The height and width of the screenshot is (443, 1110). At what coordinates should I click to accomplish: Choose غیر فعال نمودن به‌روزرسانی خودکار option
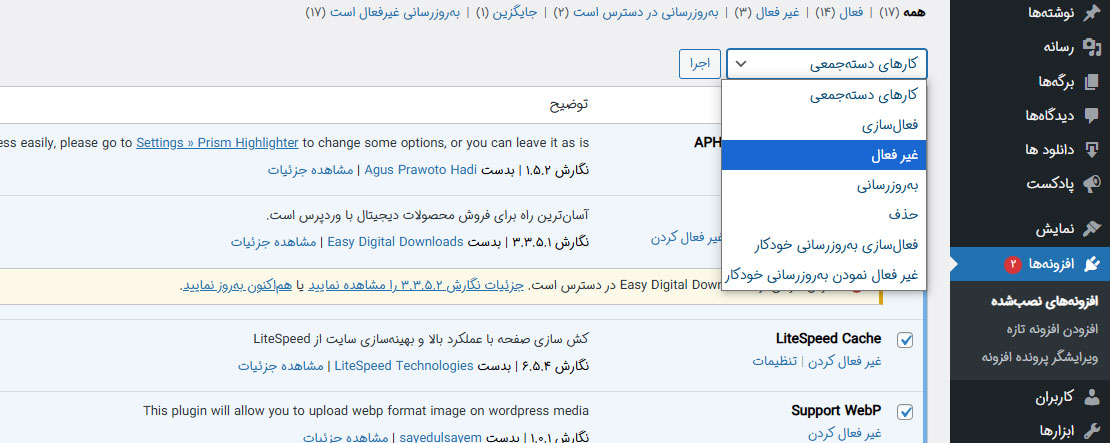(x=823, y=275)
